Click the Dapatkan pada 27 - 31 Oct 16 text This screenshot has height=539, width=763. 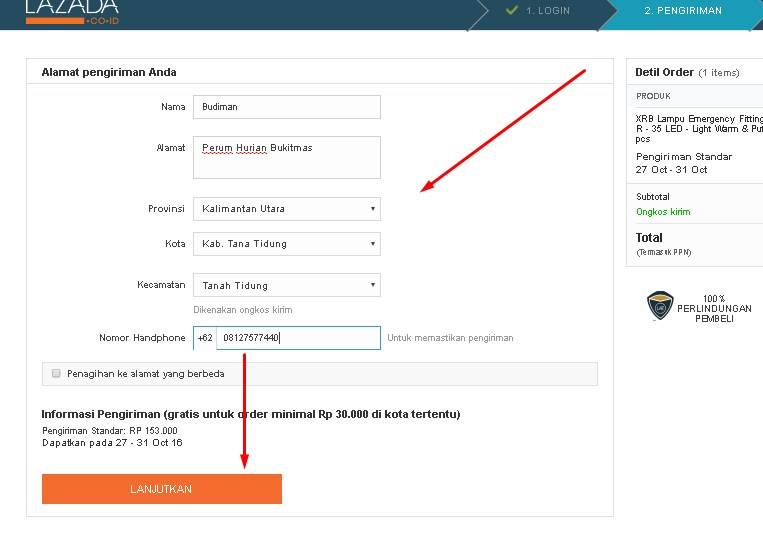tap(112, 443)
